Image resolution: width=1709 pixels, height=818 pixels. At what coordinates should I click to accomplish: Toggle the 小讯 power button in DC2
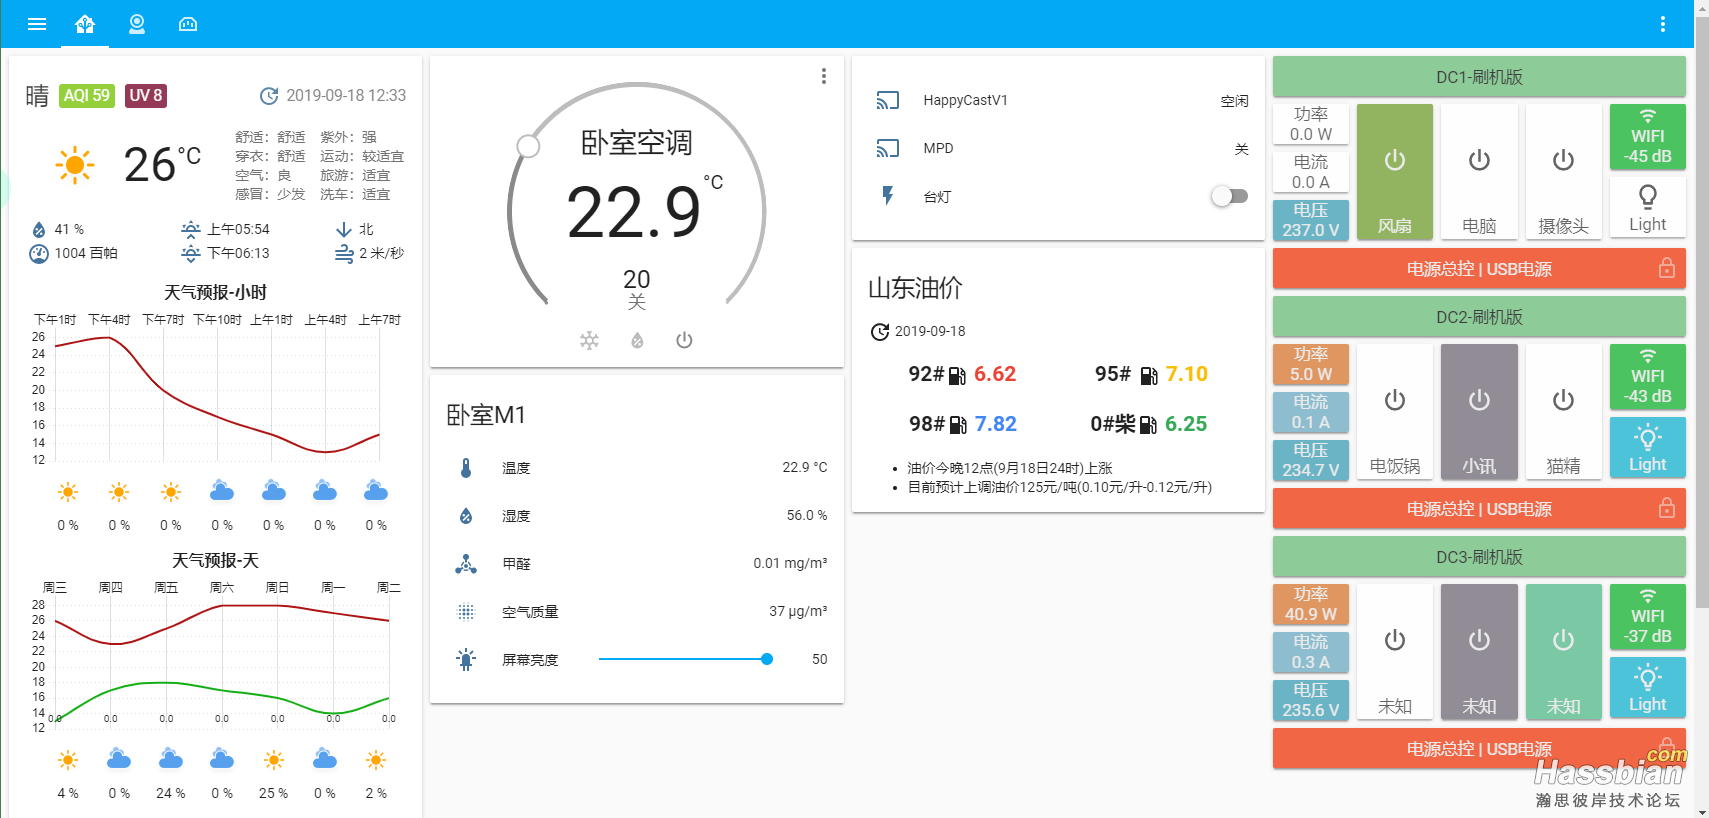tap(1479, 411)
